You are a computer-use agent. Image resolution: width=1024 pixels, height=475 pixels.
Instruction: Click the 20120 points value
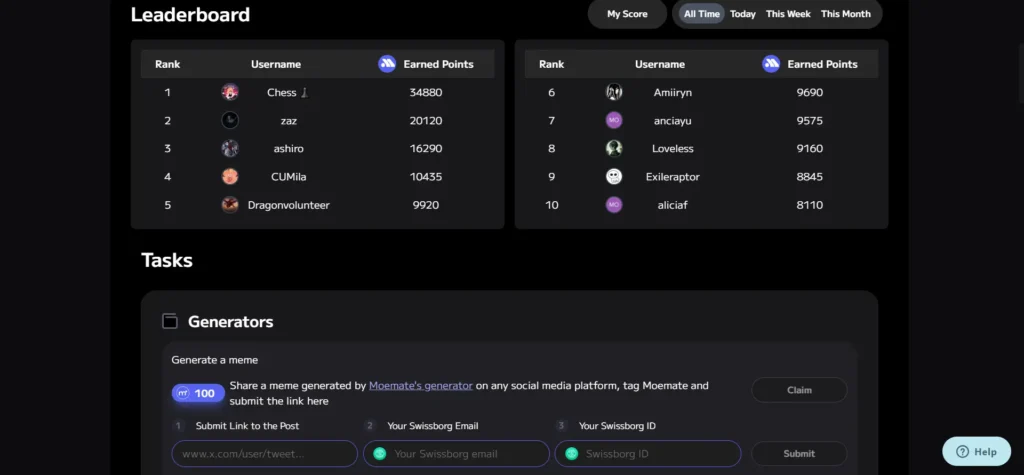(x=426, y=120)
